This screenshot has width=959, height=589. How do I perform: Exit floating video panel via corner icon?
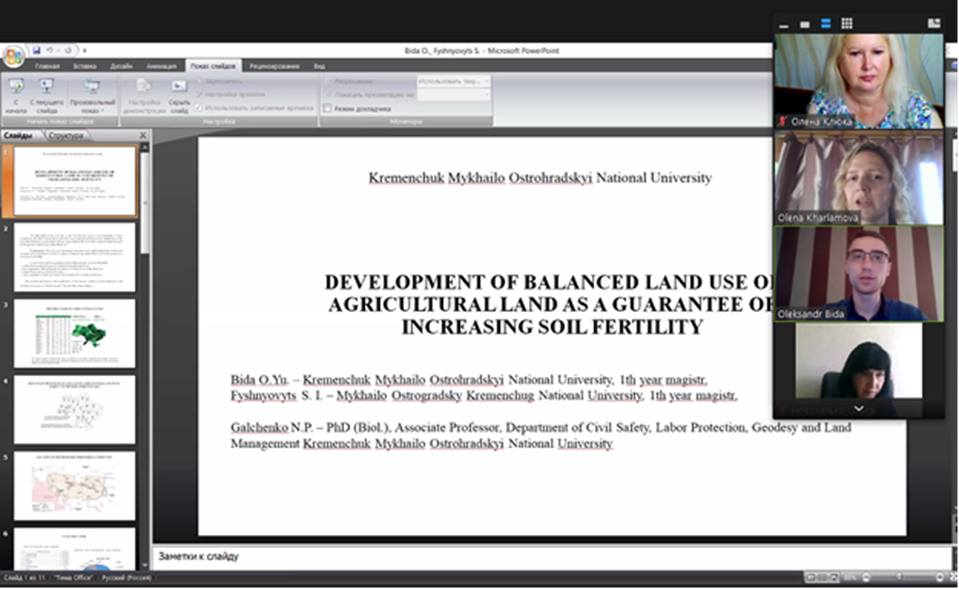[x=934, y=24]
